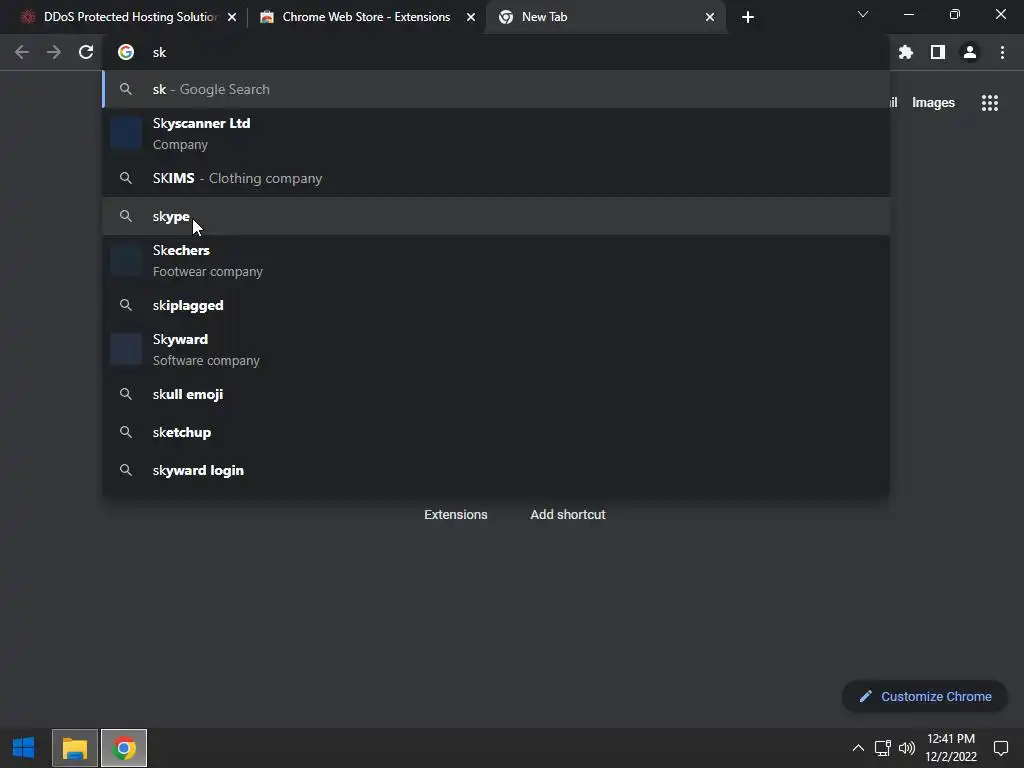The width and height of the screenshot is (1024, 768).
Task: Open the Extensions puzzle icon
Action: tap(906, 52)
